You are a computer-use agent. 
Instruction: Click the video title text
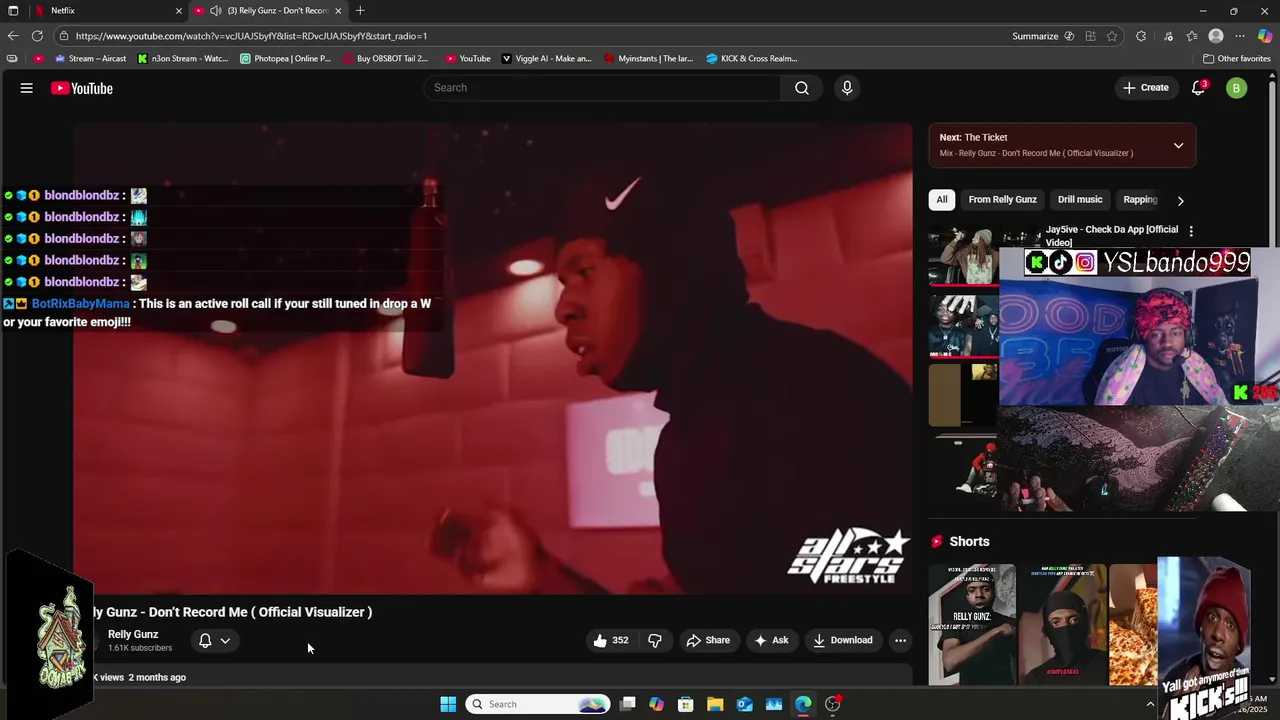coord(232,612)
